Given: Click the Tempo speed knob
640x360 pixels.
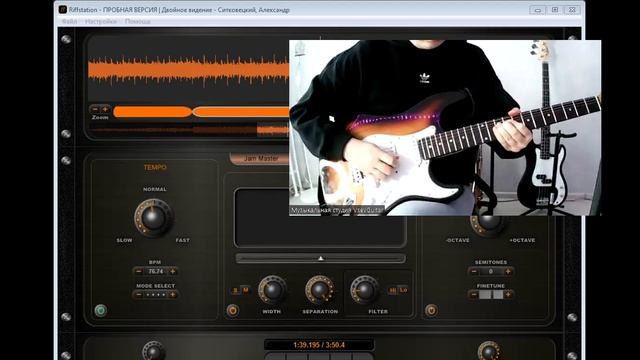Looking at the screenshot, I should point(153,217).
